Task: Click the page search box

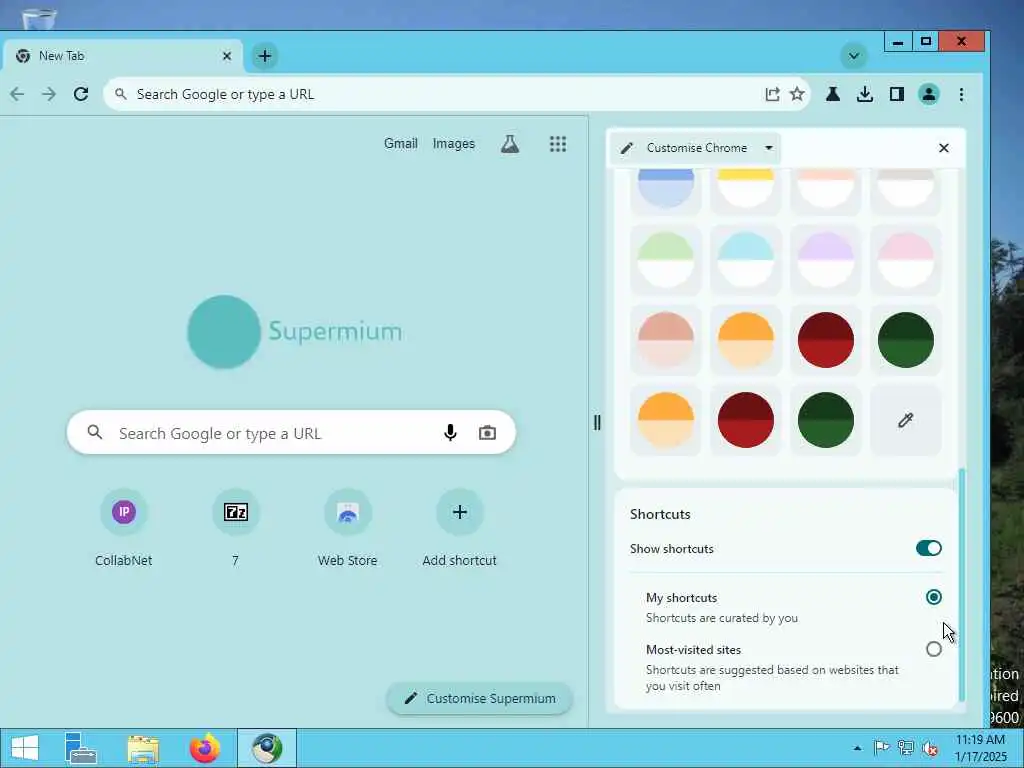Action: (x=291, y=432)
